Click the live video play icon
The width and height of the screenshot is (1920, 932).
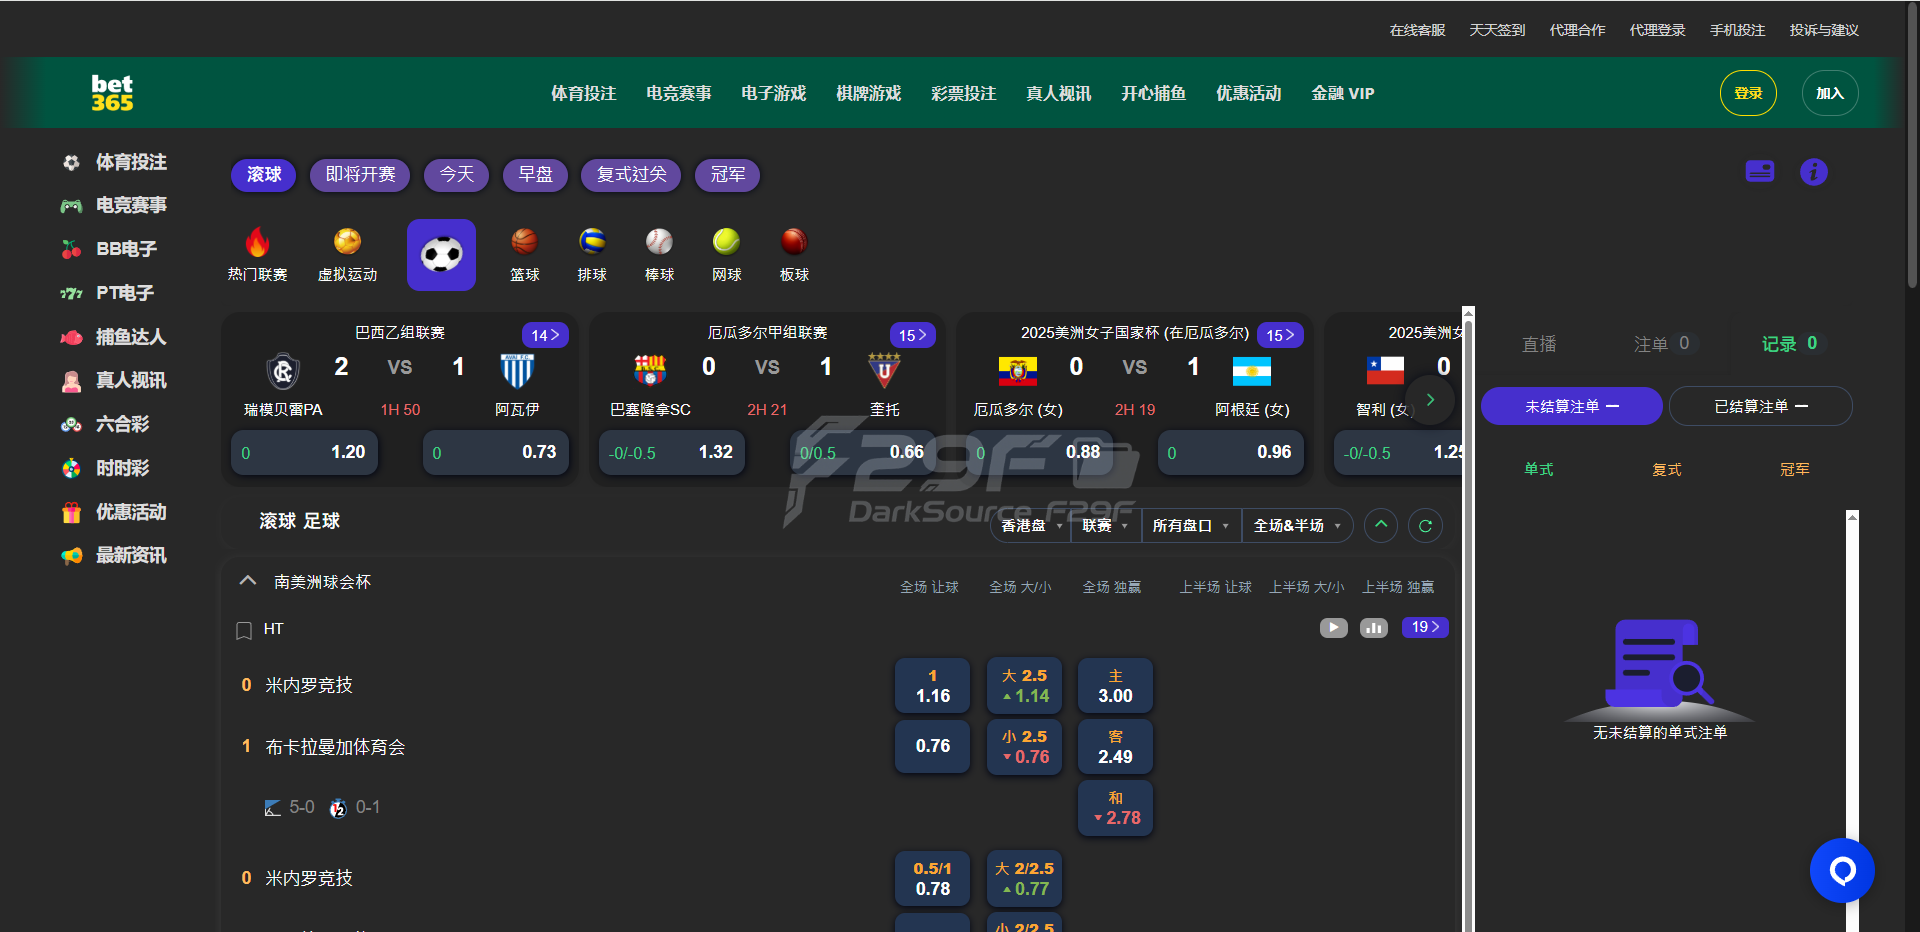click(x=1333, y=628)
